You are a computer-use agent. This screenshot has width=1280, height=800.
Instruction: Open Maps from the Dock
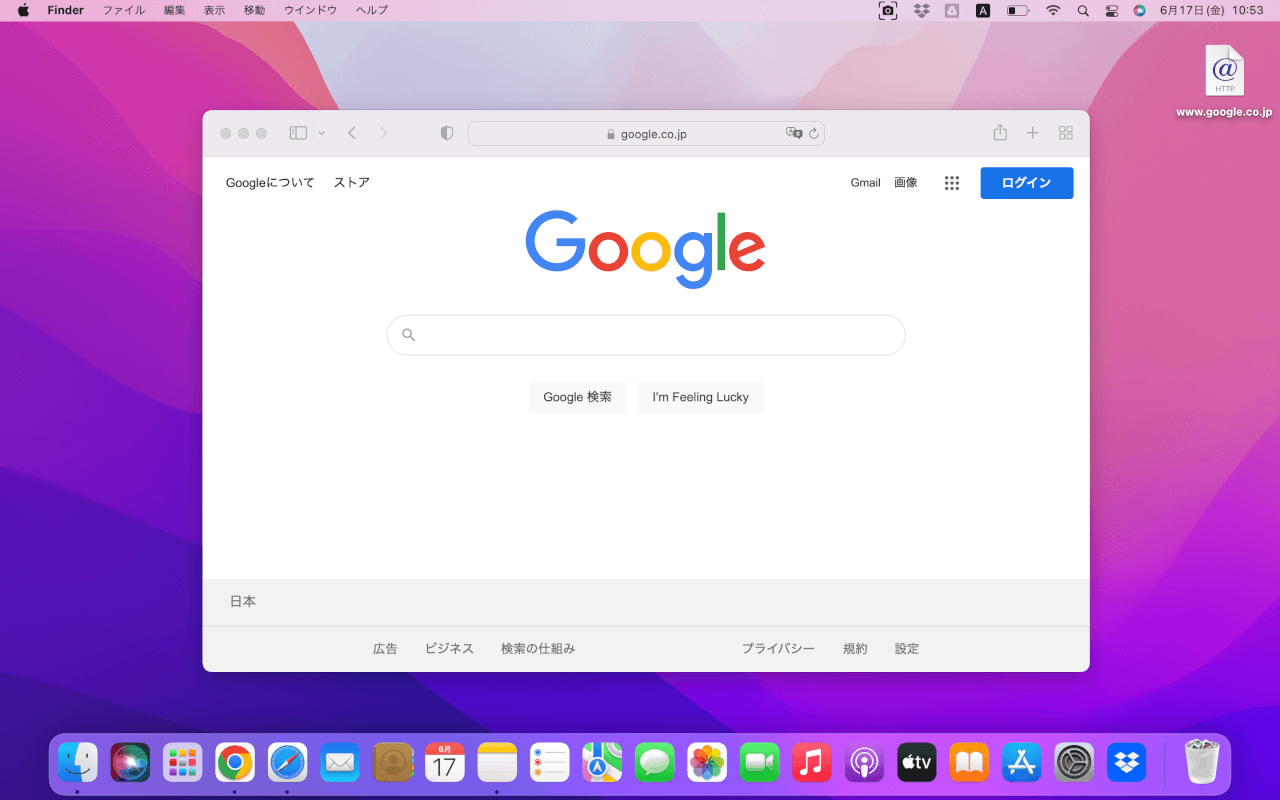[x=602, y=763]
